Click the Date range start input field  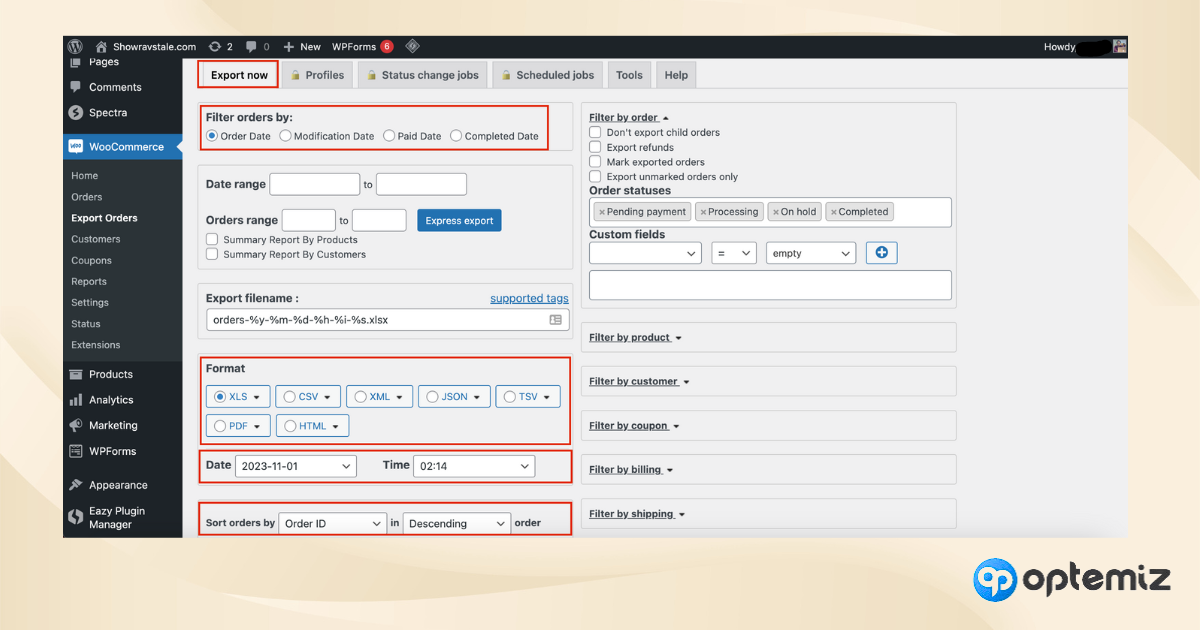pos(314,184)
